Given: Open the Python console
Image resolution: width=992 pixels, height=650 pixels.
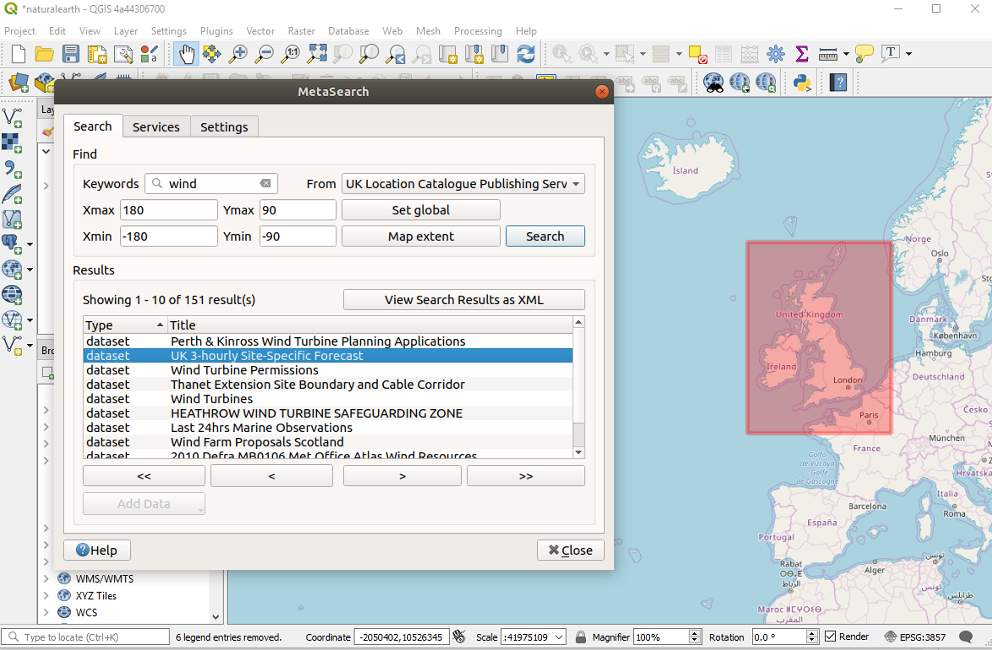Looking at the screenshot, I should [x=802, y=82].
